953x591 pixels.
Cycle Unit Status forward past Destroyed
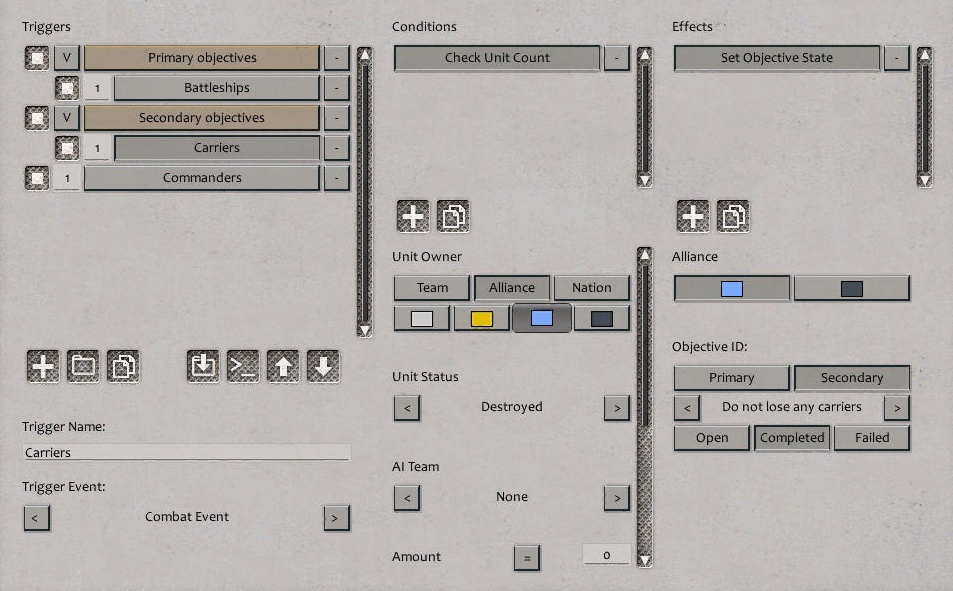[617, 408]
